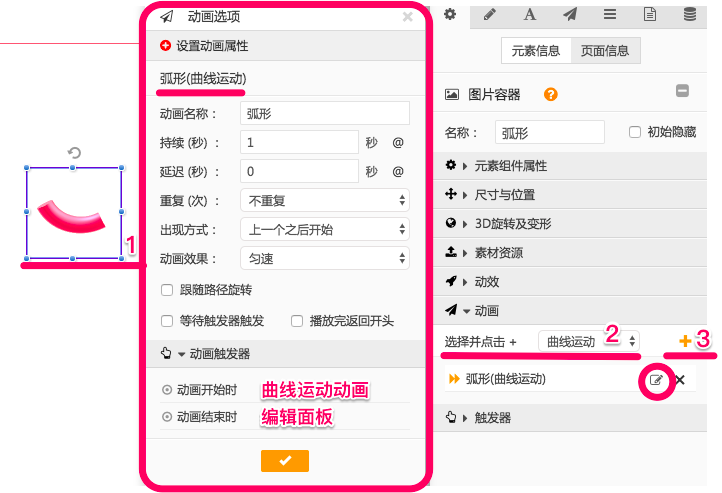Click the database stack icon in toolbar
This screenshot has height=493, width=722.
(690, 14)
